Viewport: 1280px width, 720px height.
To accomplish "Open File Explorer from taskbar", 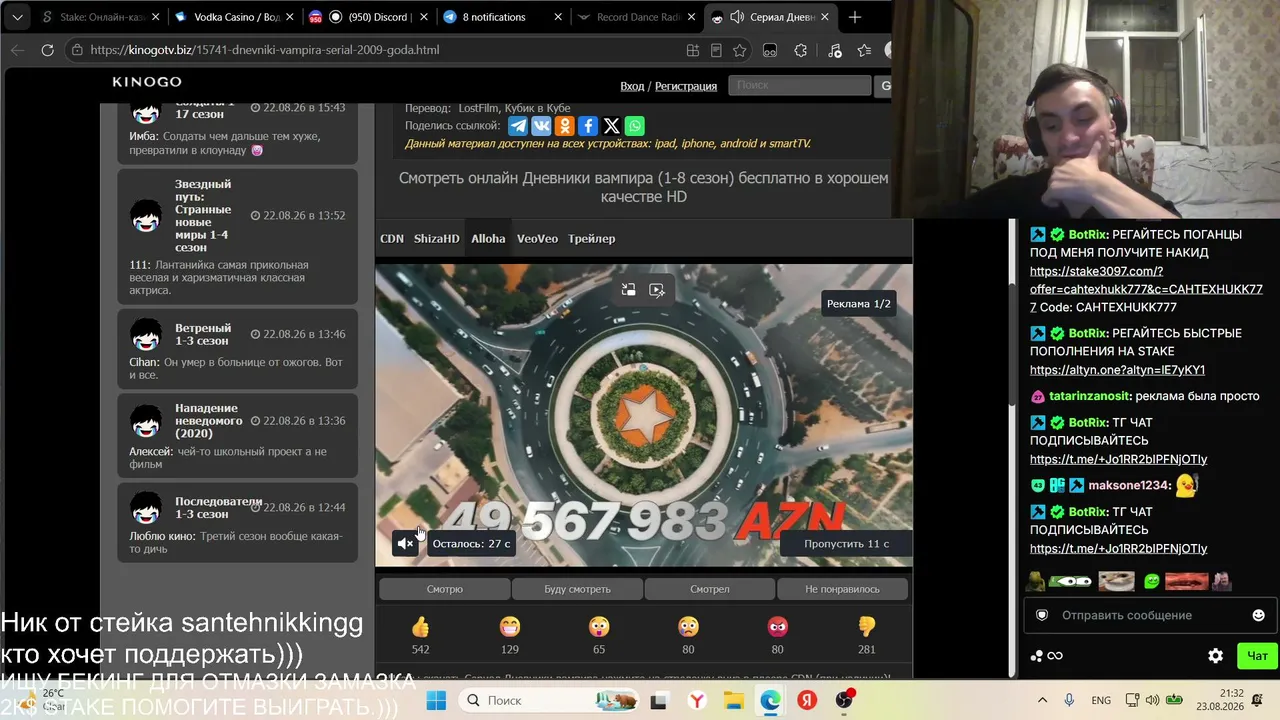I will pos(733,701).
